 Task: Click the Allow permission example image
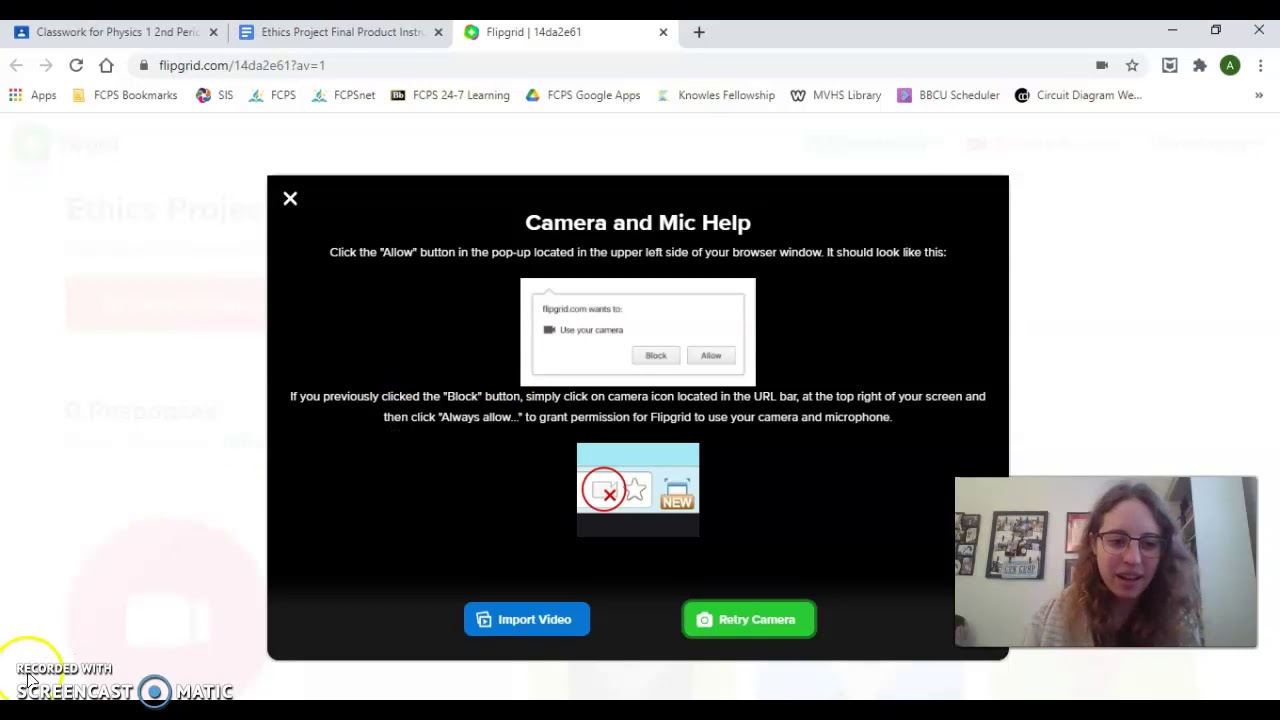coord(638,332)
